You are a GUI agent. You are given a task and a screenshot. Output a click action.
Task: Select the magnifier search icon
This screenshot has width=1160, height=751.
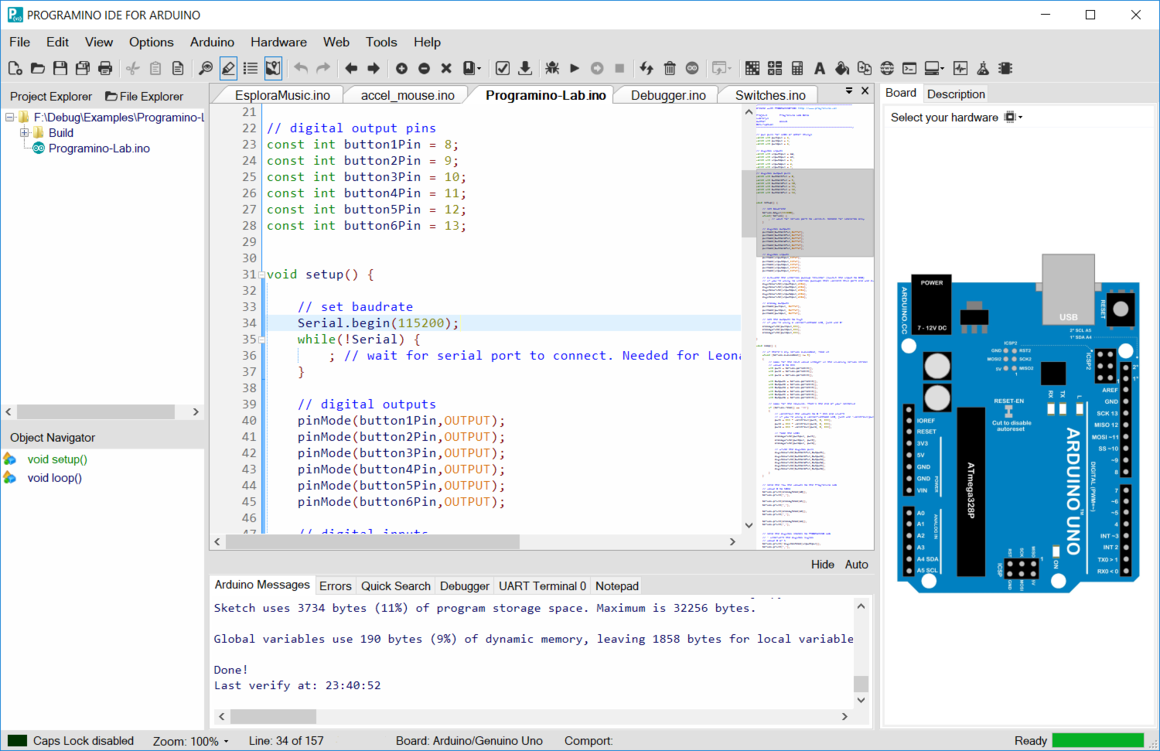click(204, 68)
